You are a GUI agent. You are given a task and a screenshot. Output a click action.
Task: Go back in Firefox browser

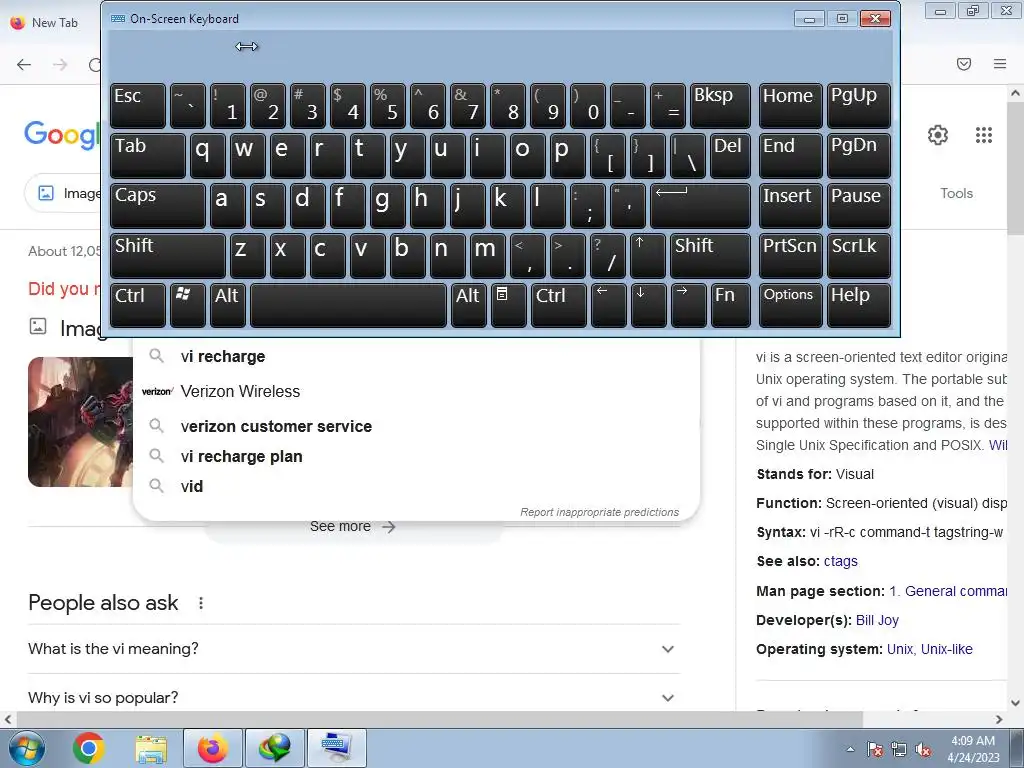pos(24,64)
